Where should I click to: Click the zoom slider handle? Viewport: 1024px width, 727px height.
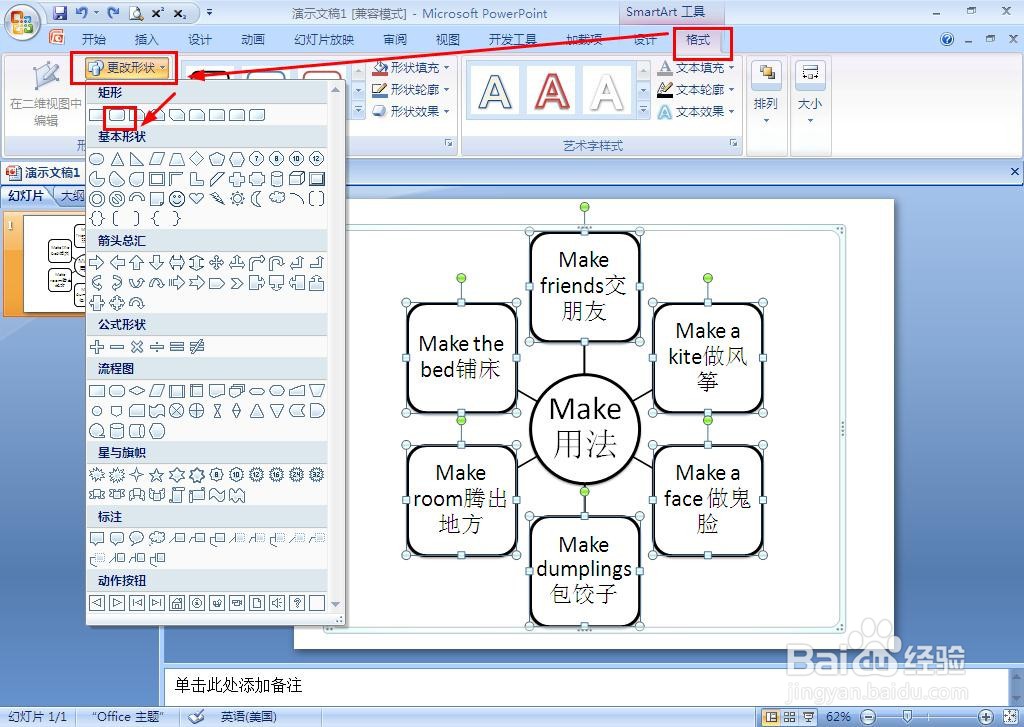pyautogui.click(x=907, y=717)
